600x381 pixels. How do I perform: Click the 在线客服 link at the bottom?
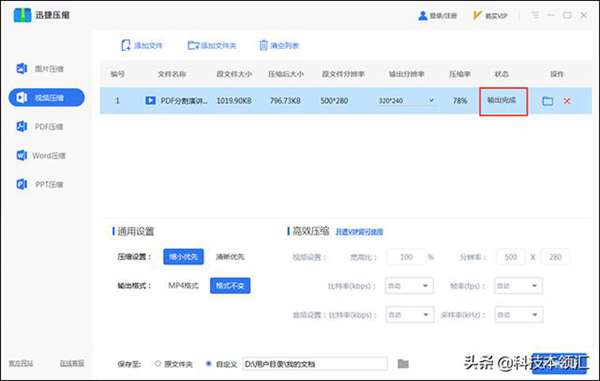(72, 363)
